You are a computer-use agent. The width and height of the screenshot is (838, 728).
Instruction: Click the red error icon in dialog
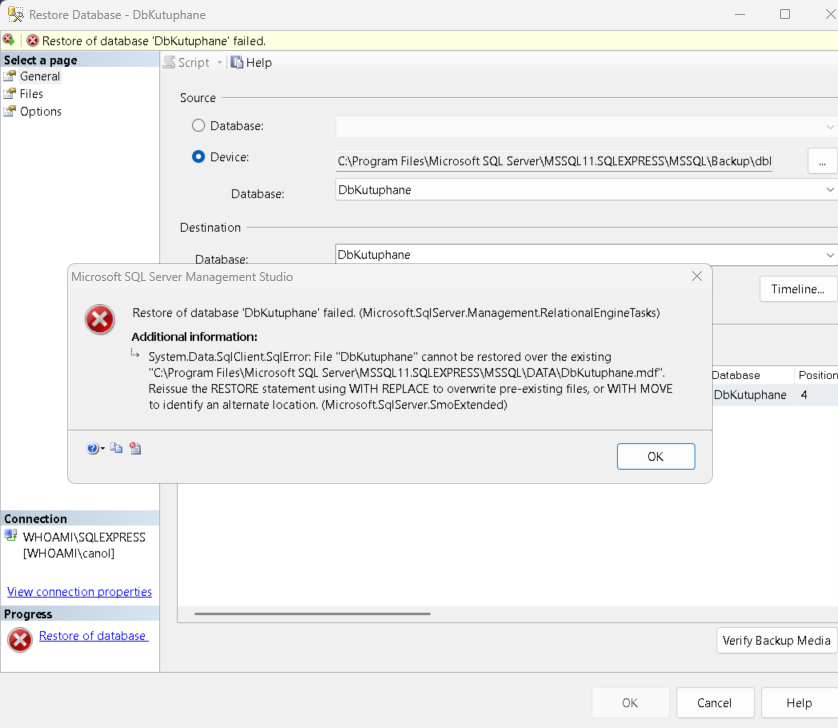click(100, 319)
